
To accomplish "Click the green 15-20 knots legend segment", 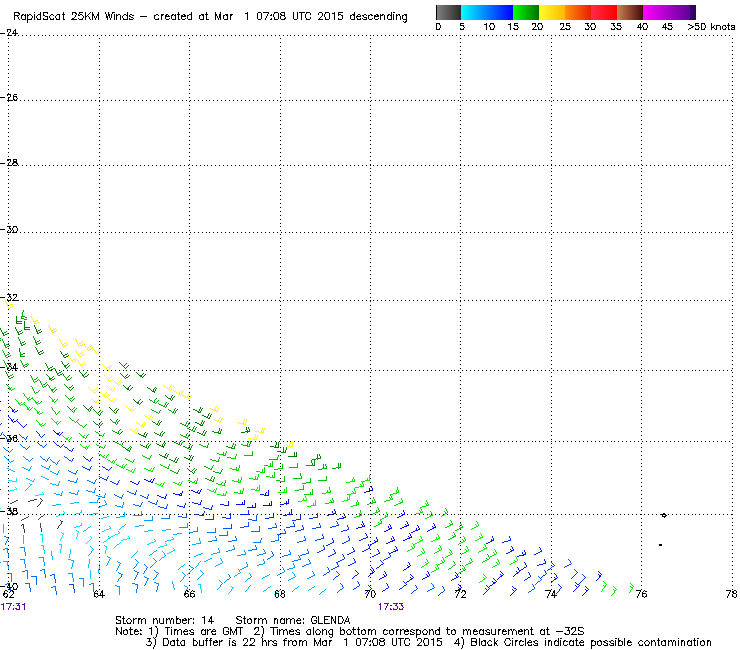I will click(526, 12).
